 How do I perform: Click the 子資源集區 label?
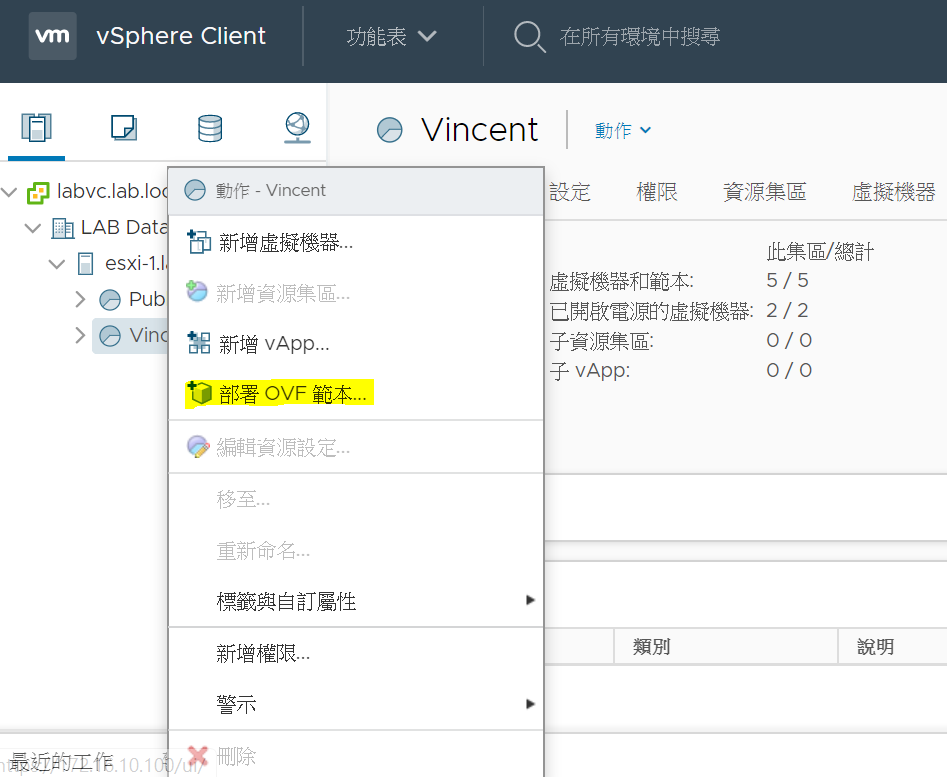click(602, 341)
